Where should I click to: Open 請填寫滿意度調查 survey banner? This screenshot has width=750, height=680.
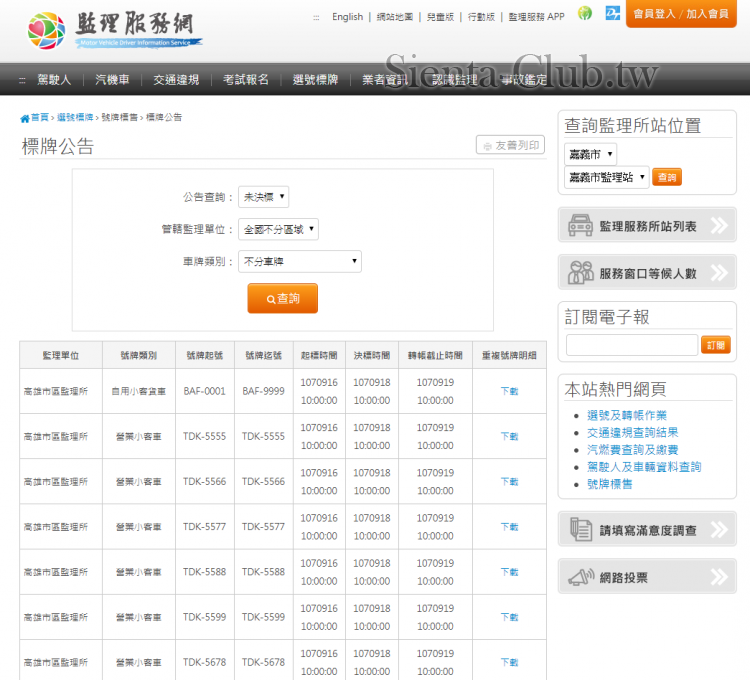647,529
